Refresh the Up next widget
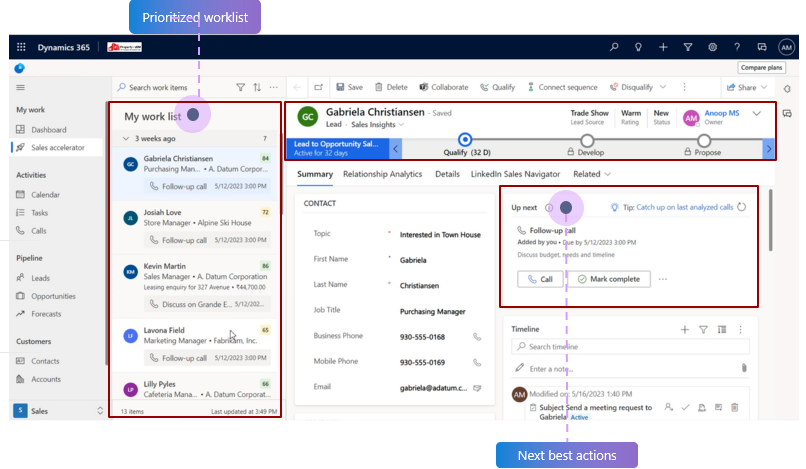 coord(741,207)
